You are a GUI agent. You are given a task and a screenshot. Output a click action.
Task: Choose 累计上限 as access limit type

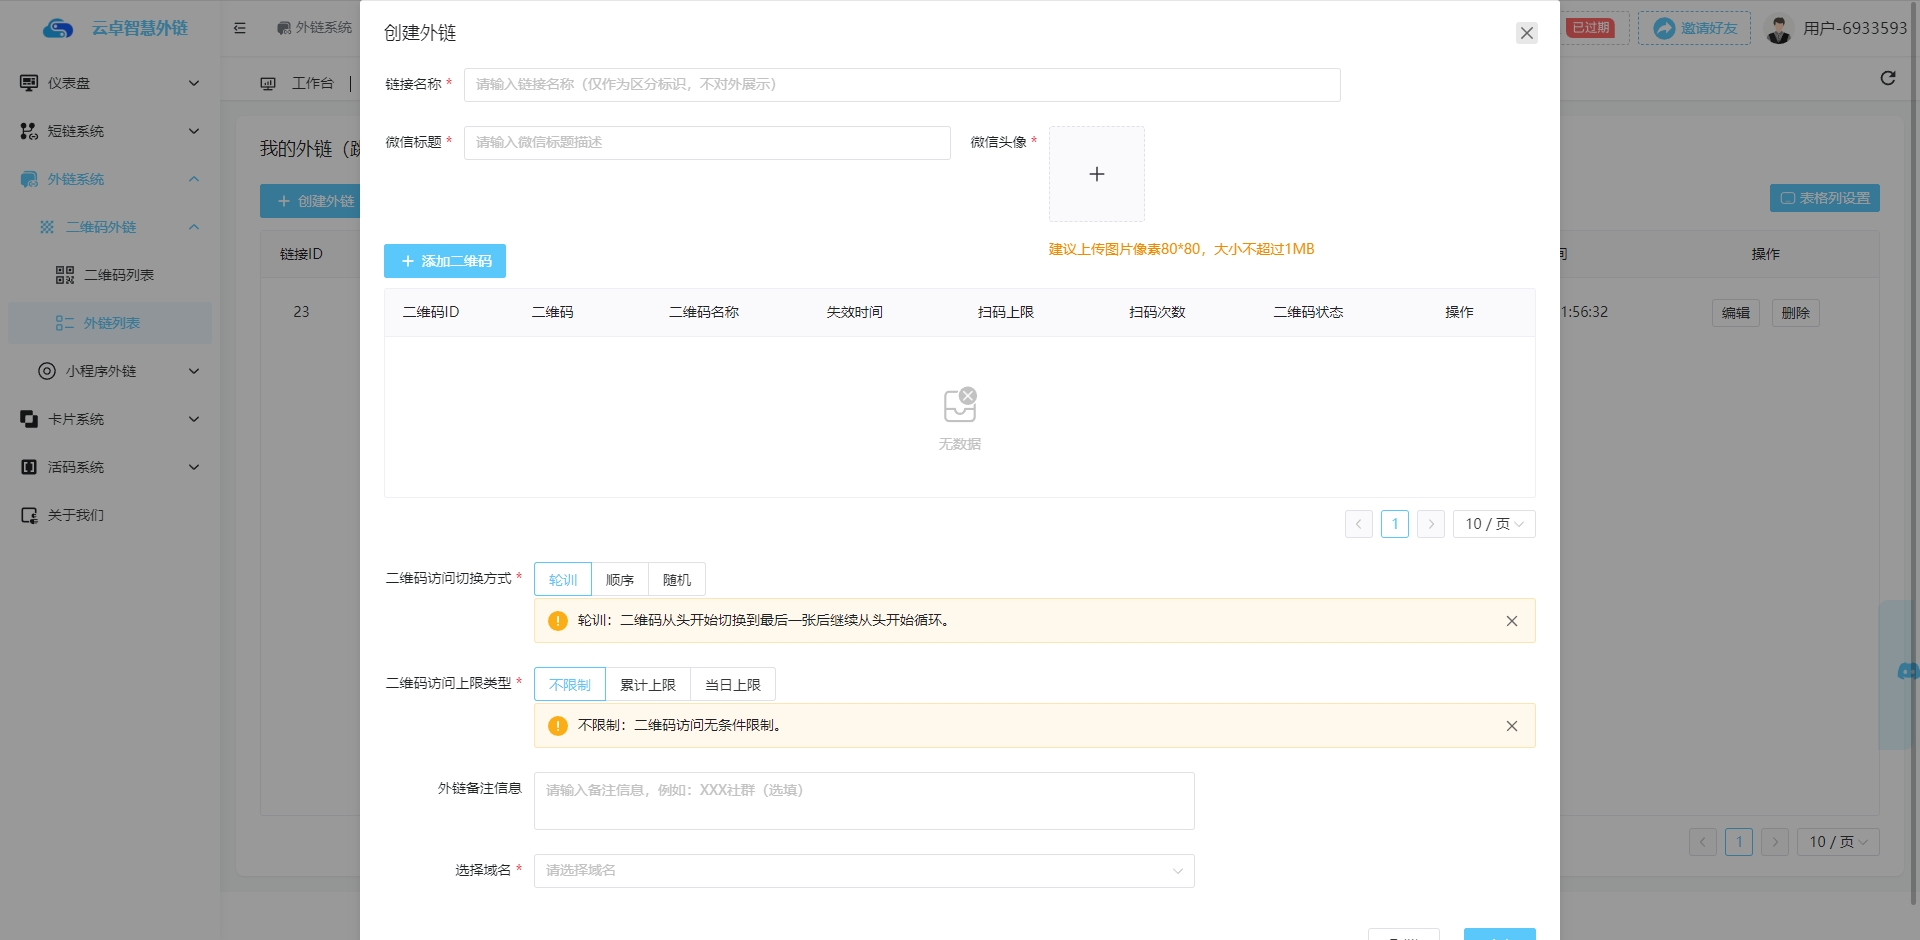648,685
